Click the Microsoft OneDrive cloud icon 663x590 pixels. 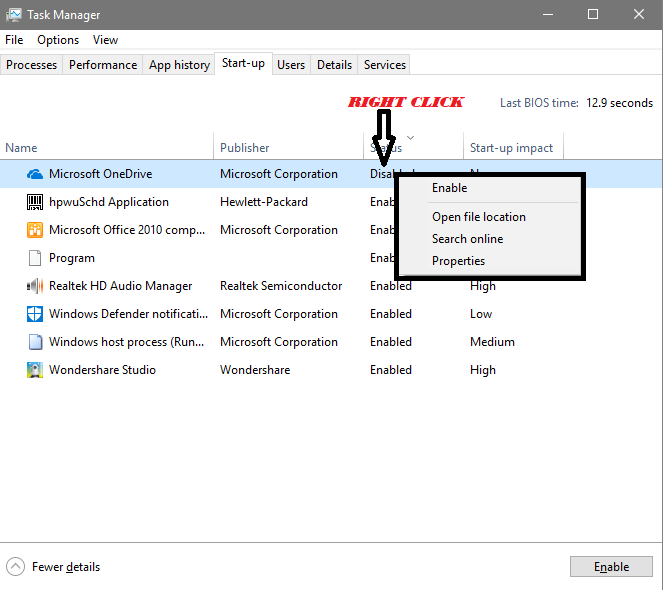[x=35, y=174]
